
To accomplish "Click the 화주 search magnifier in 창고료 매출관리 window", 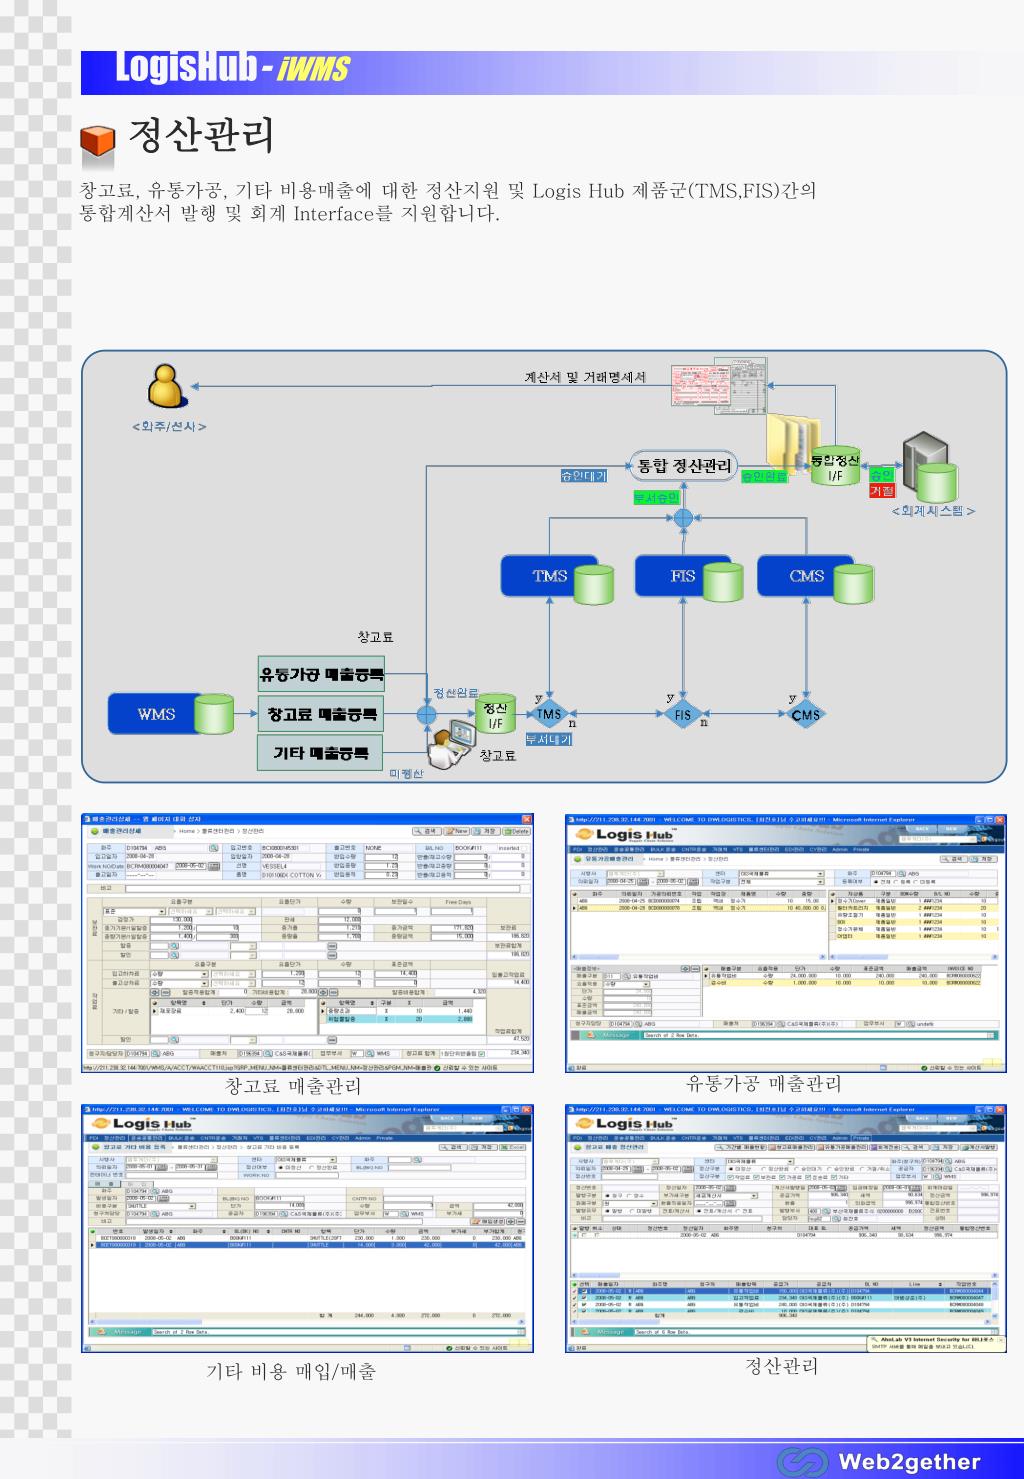I will point(213,848).
